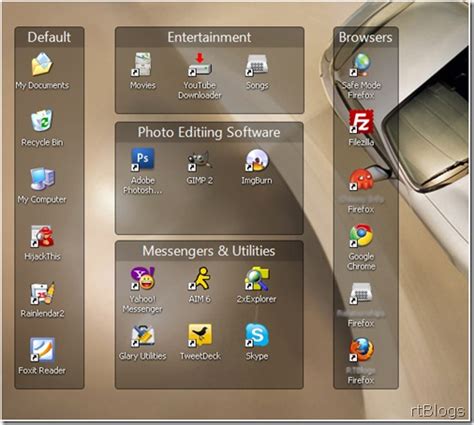Viewport: 474px width, 425px height.
Task: Select the Entertainment fence title bar
Action: tap(209, 37)
